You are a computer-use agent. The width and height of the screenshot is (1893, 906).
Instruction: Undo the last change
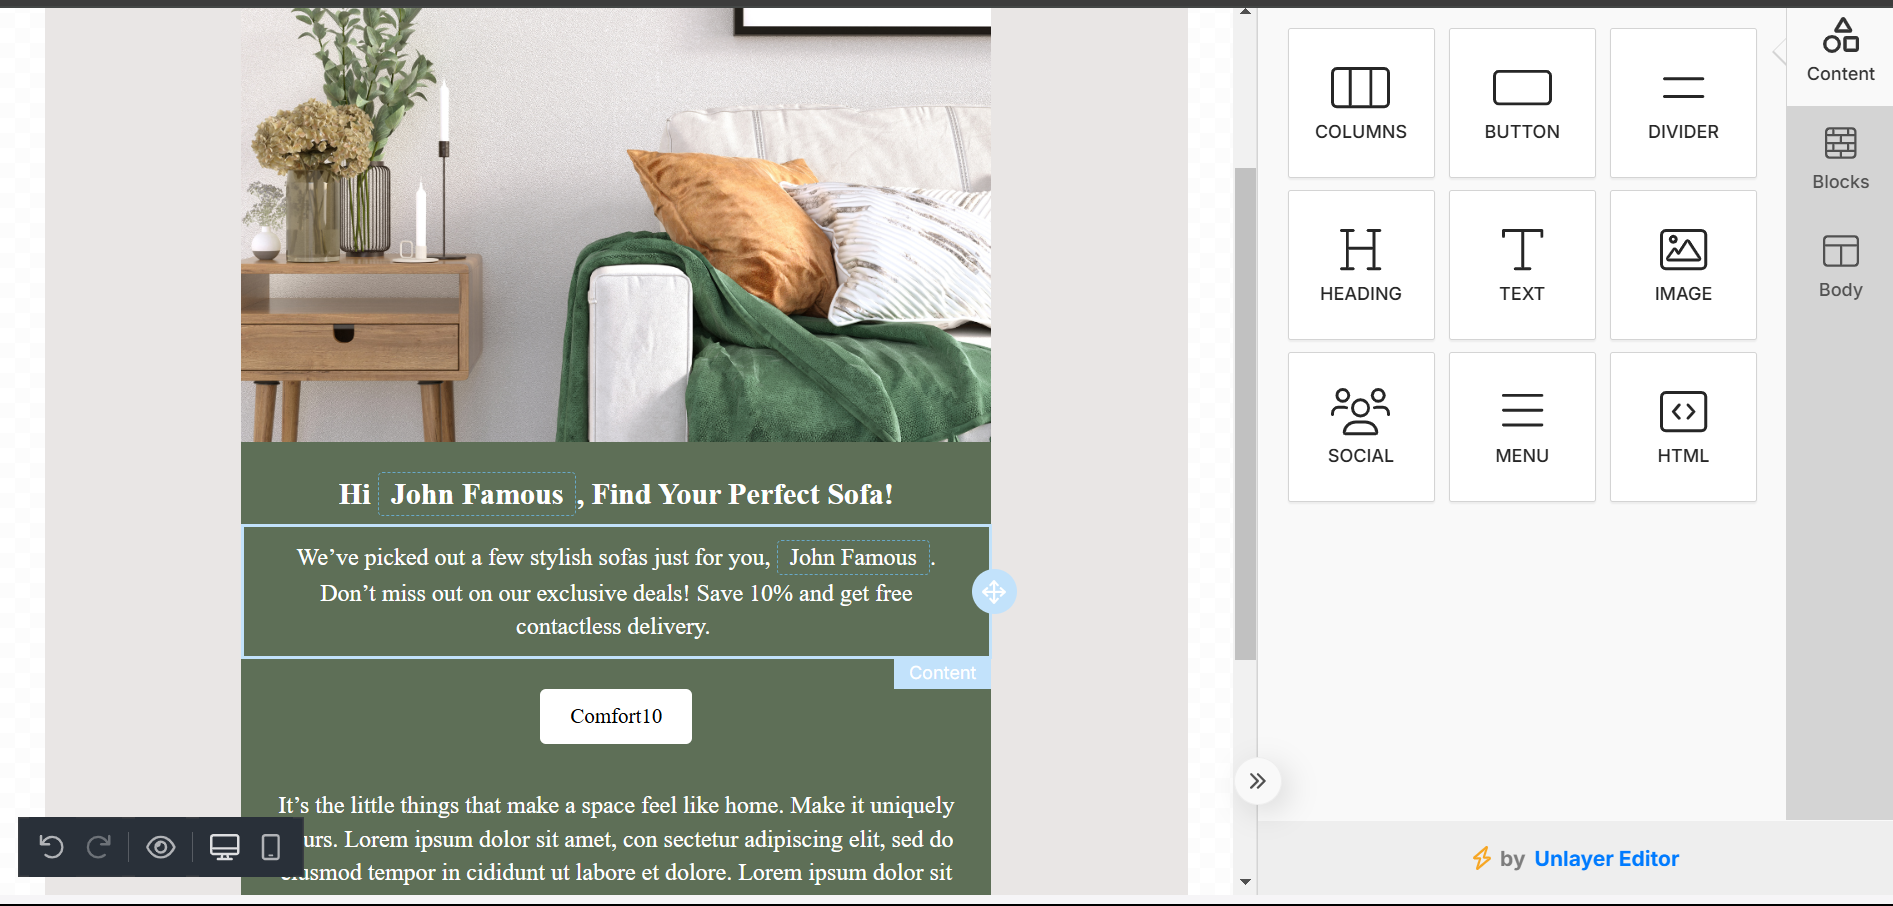pyautogui.click(x=52, y=847)
